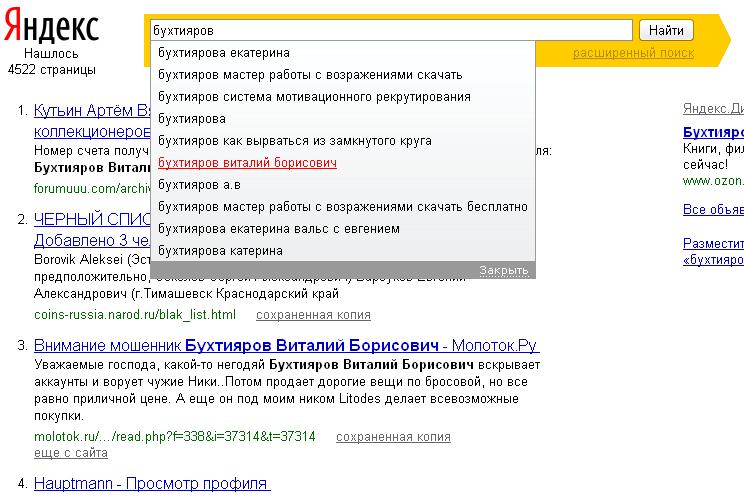Open Яндекс.Директ link in sidebar

(x=713, y=109)
